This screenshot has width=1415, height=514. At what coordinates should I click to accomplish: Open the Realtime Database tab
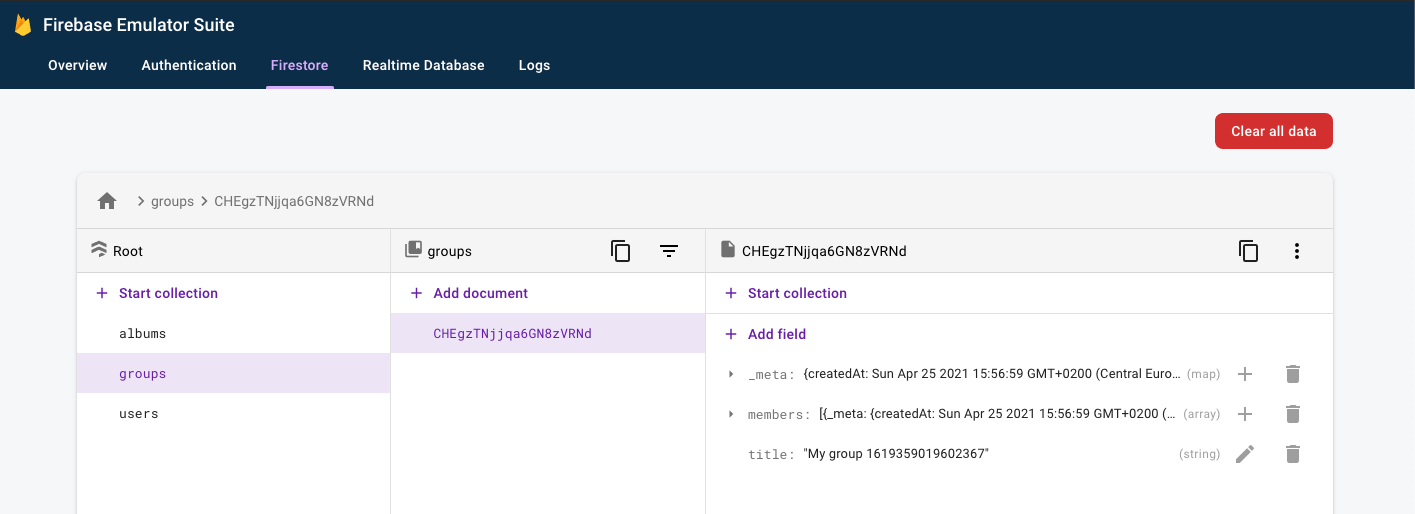click(423, 65)
